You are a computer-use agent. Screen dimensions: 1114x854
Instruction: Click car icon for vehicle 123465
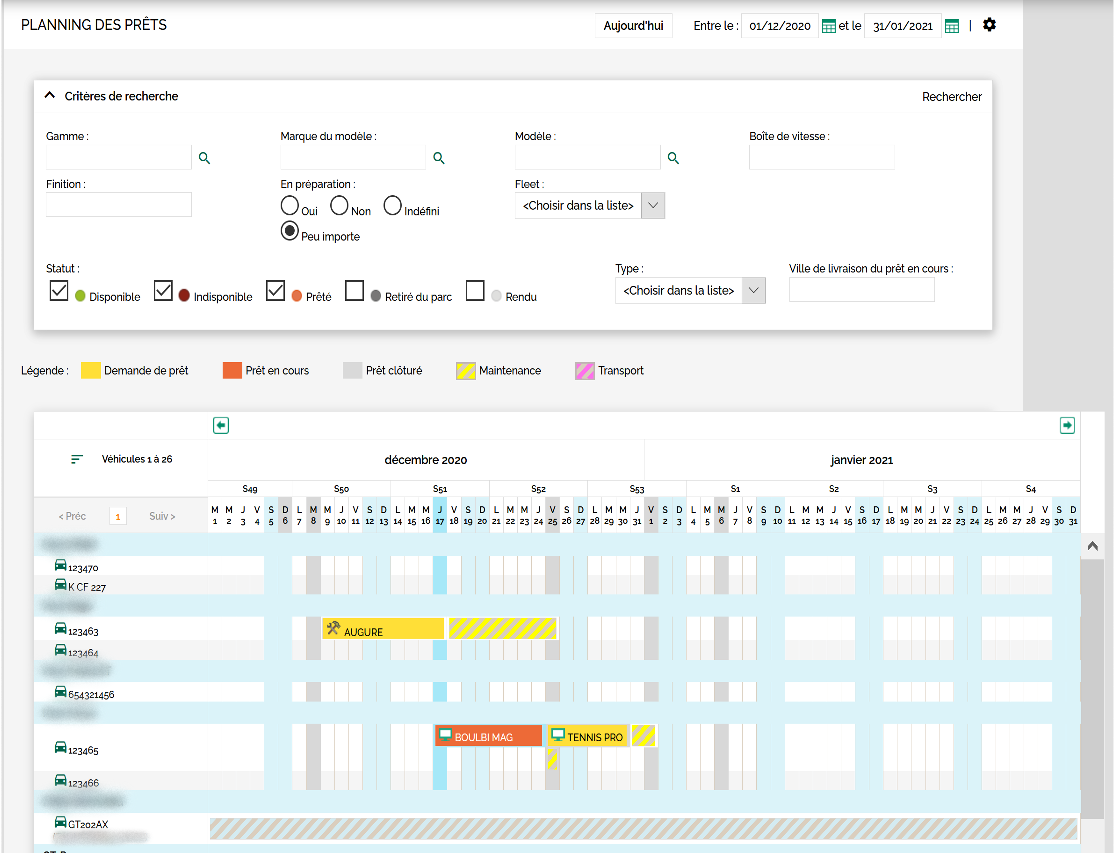click(x=60, y=747)
